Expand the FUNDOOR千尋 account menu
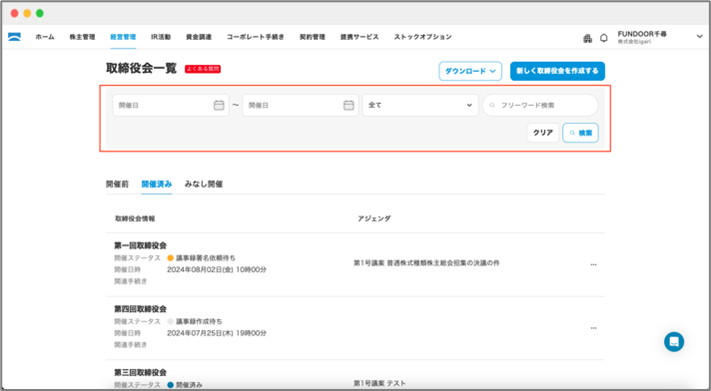Image resolution: width=711 pixels, height=391 pixels. pyautogui.click(x=699, y=37)
